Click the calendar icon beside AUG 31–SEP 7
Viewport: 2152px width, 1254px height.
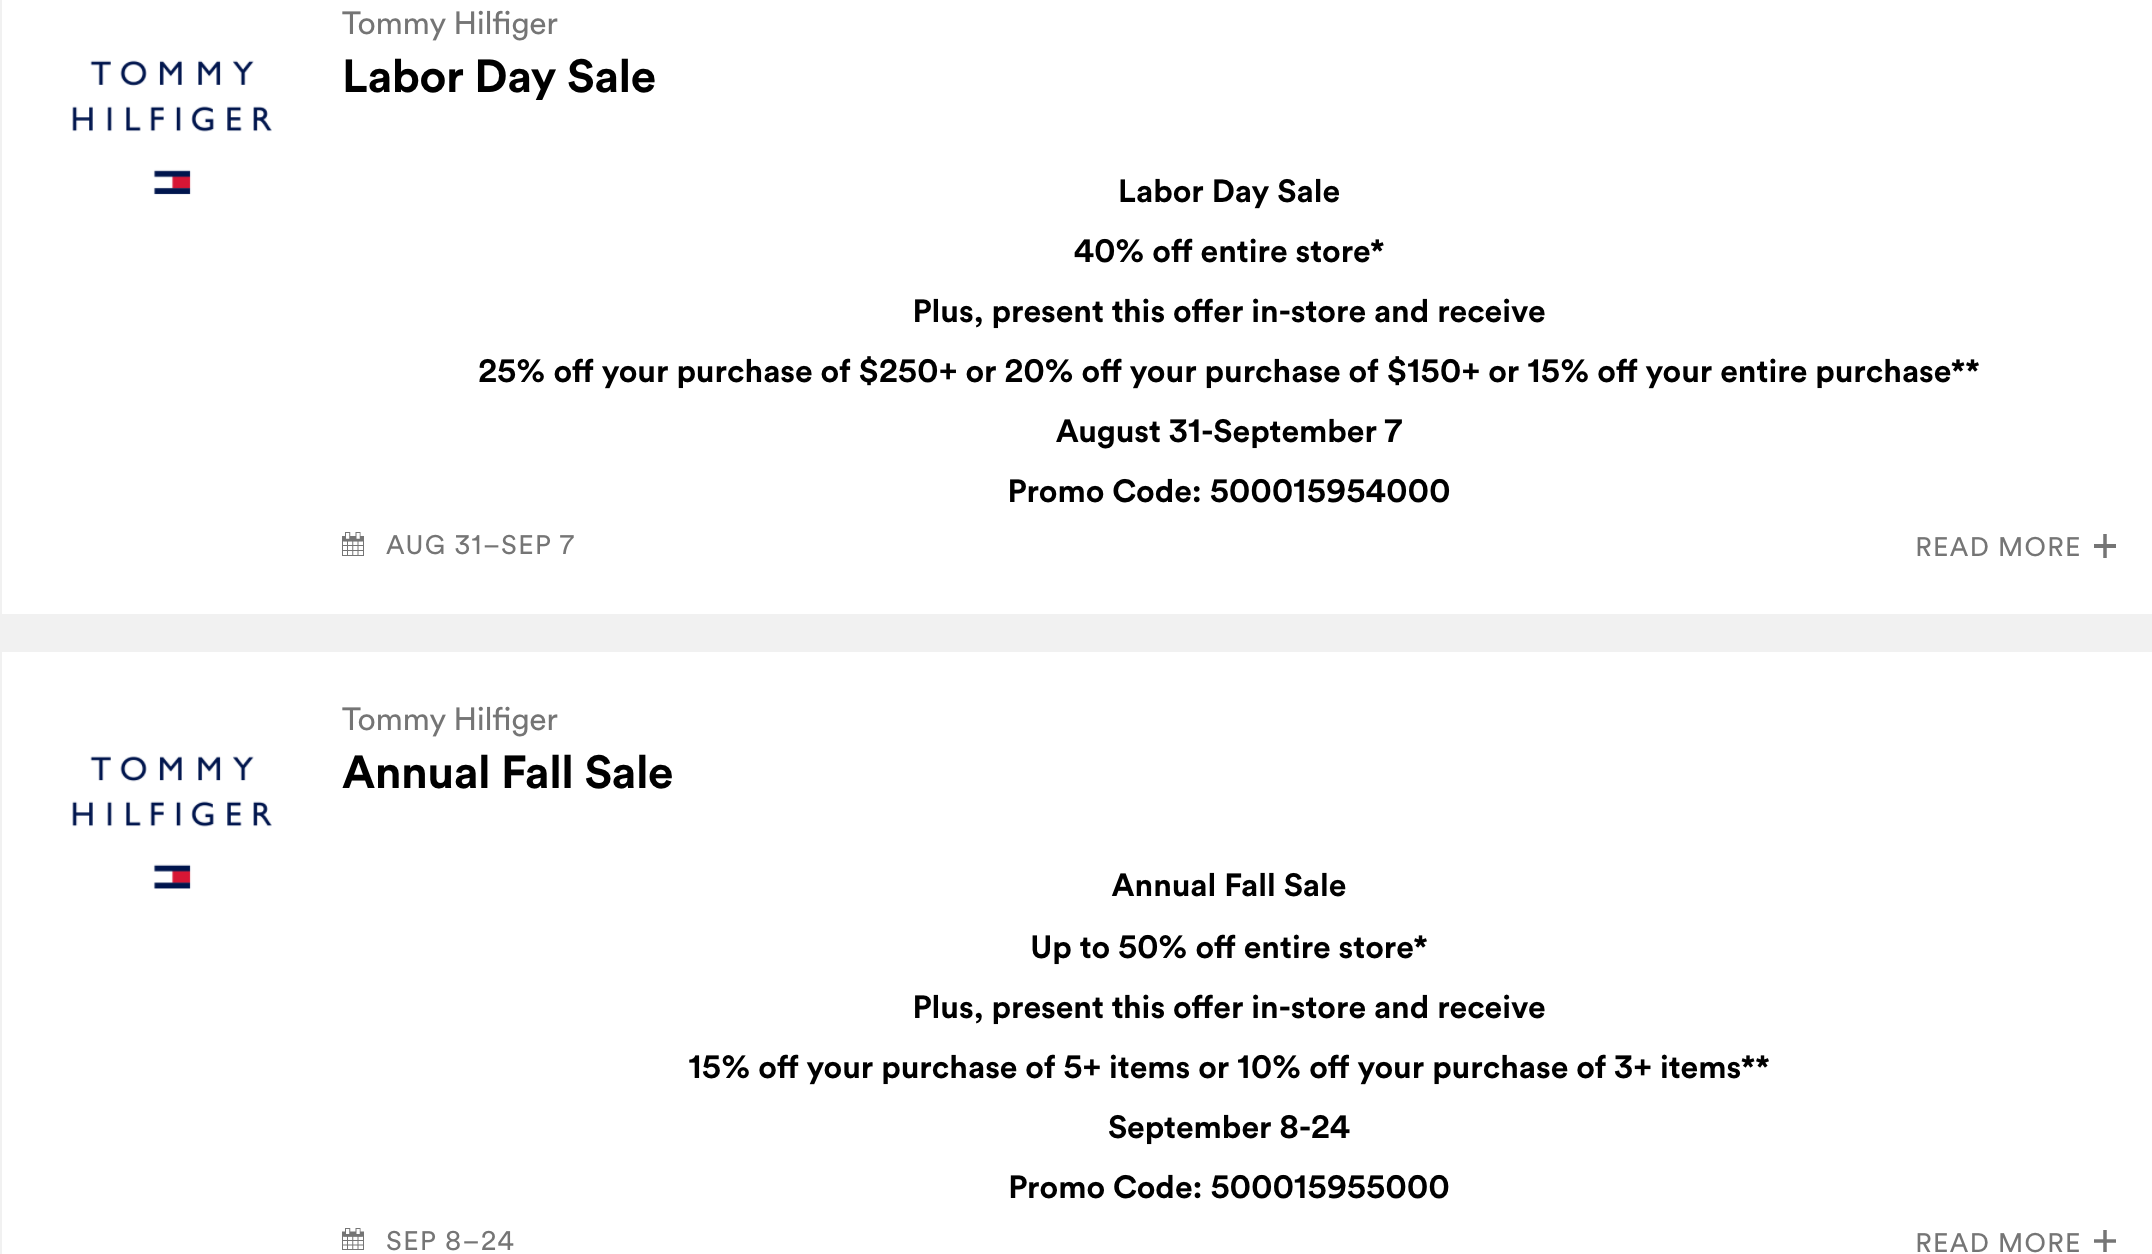(353, 545)
